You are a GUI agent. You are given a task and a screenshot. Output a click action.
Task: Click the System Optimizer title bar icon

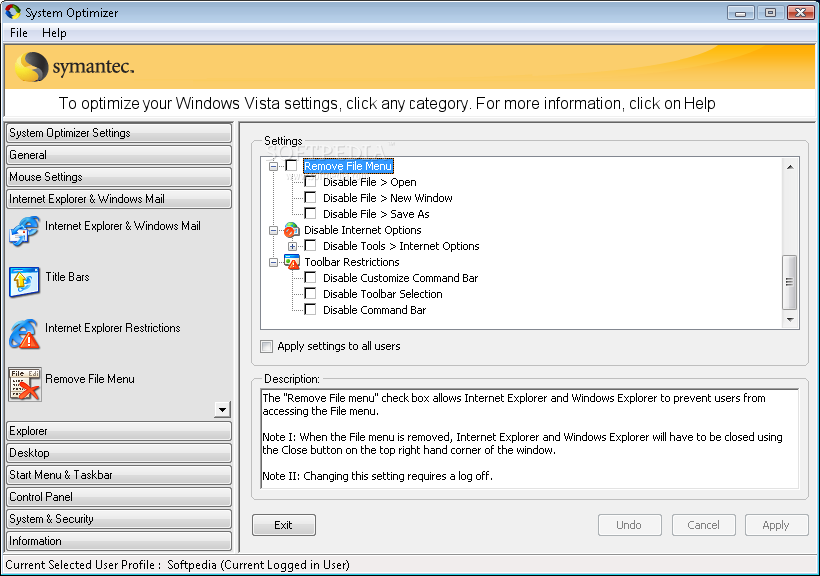(13, 12)
